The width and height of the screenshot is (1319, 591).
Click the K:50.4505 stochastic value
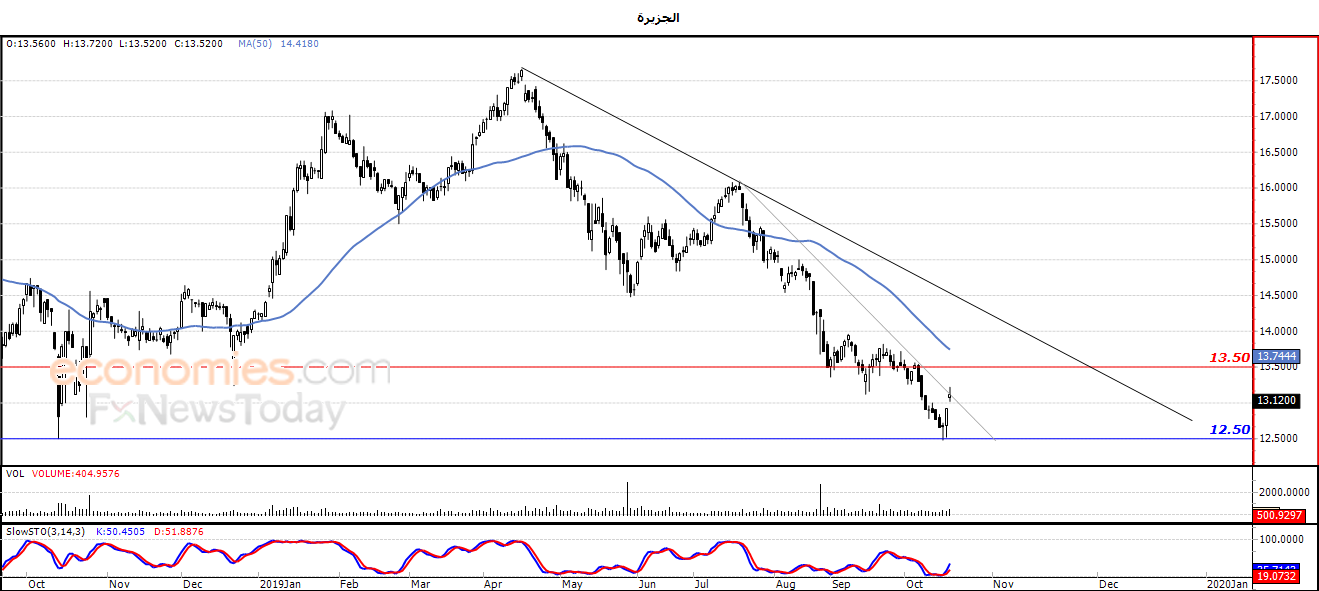[121, 531]
